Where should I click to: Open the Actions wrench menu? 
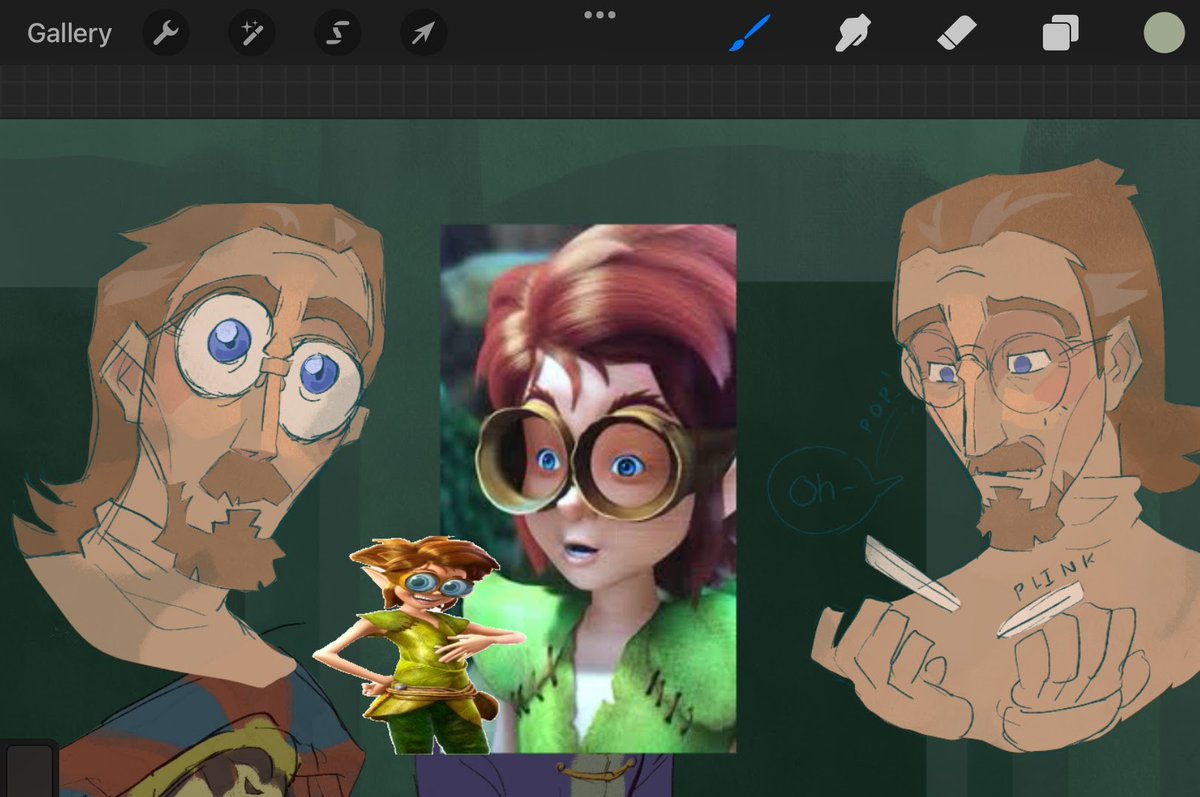point(165,35)
